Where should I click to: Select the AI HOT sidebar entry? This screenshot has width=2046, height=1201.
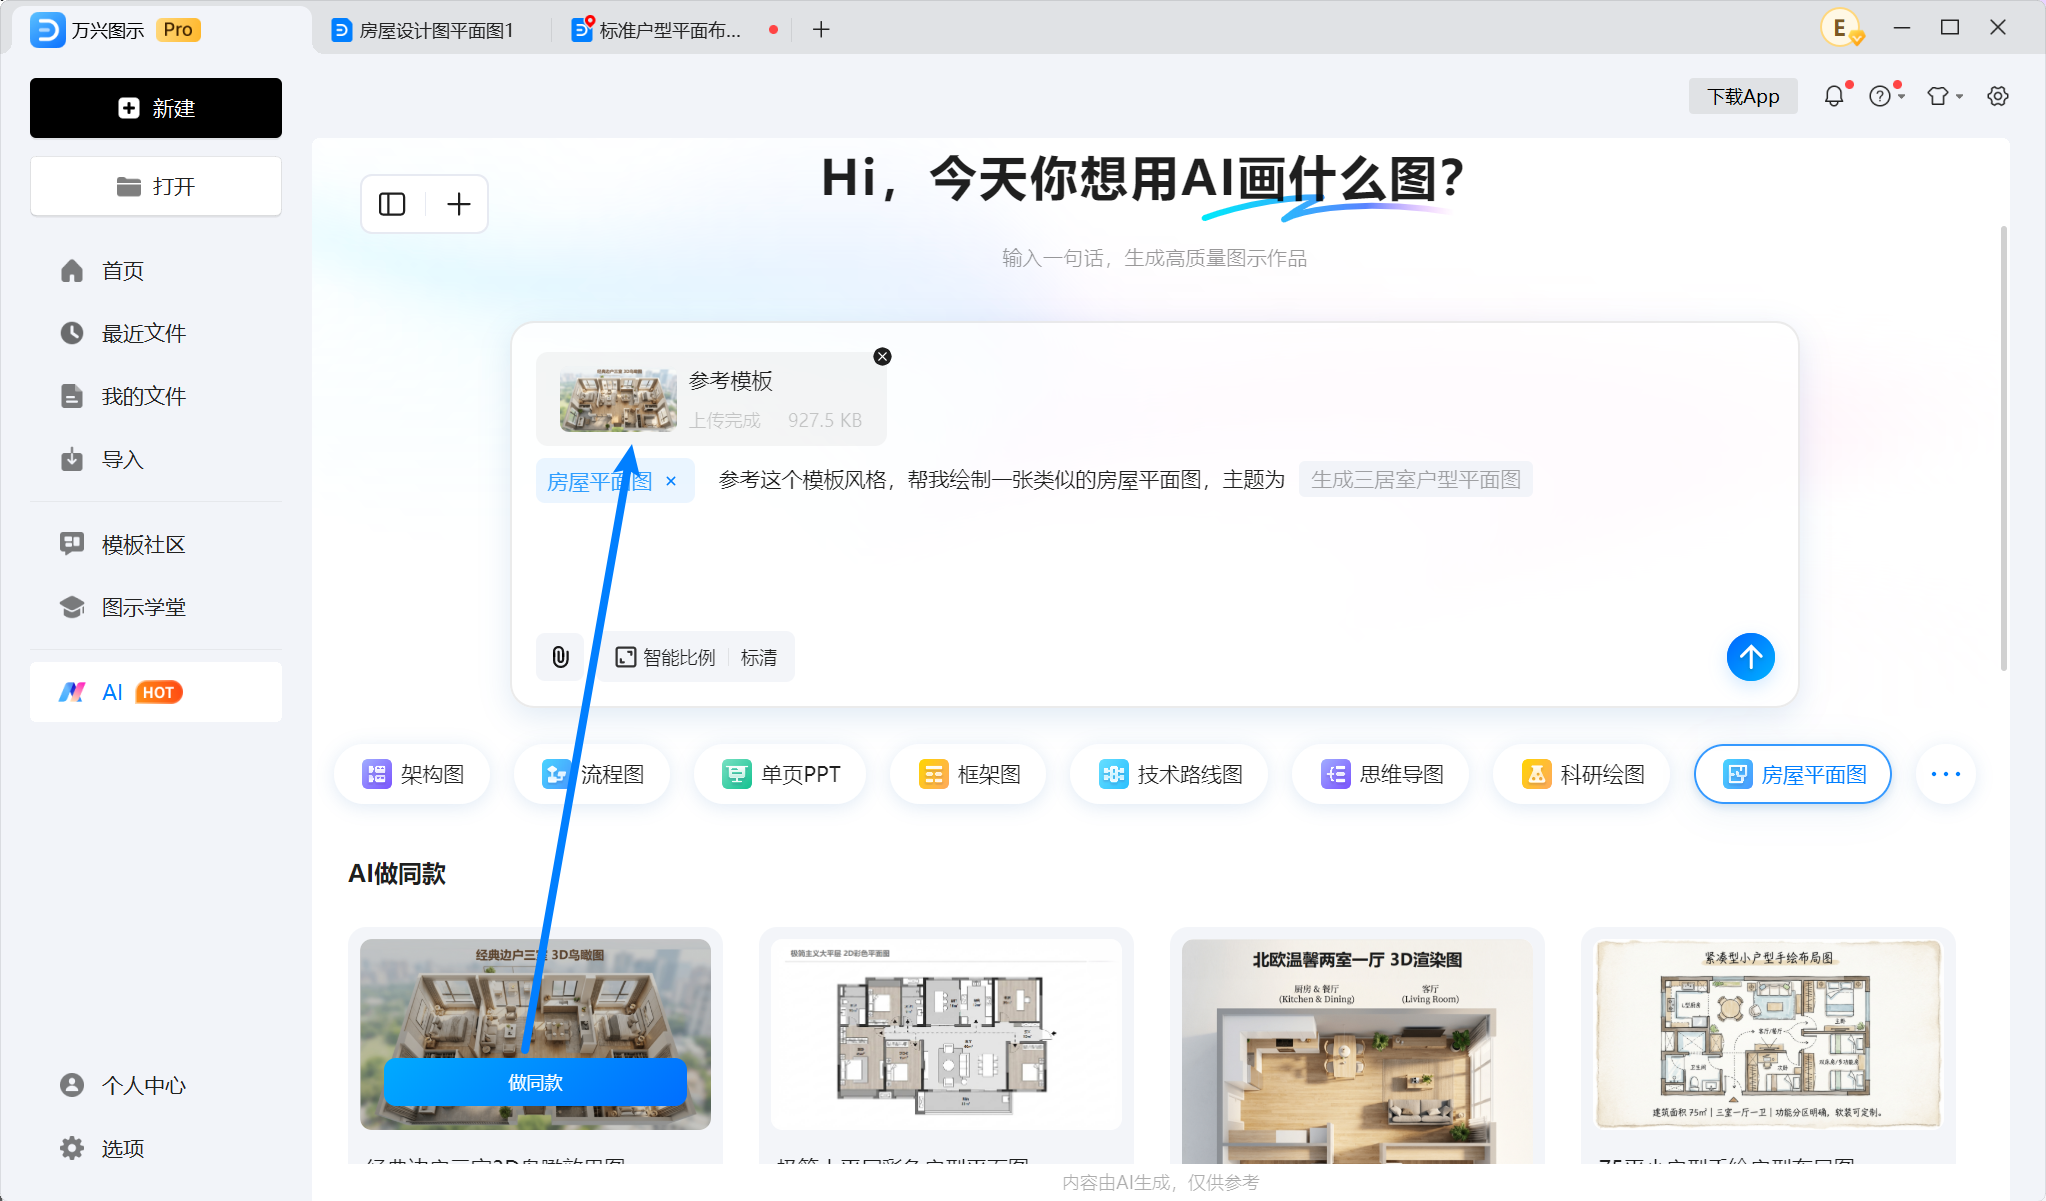[156, 692]
